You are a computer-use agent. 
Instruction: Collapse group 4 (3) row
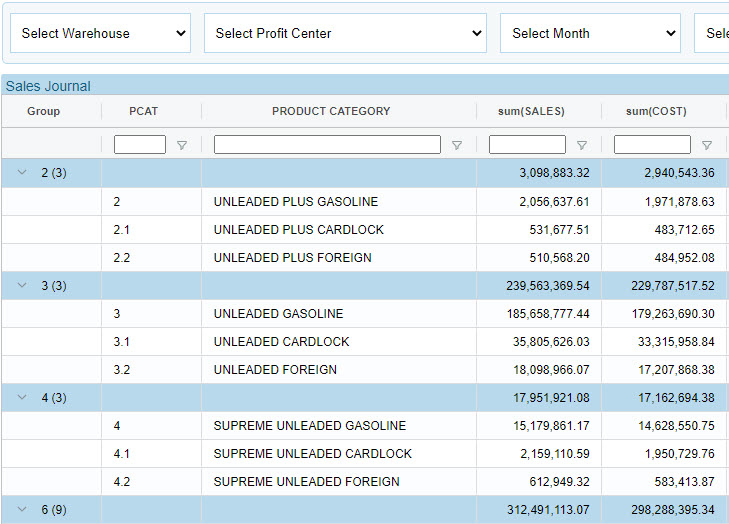click(x=22, y=397)
